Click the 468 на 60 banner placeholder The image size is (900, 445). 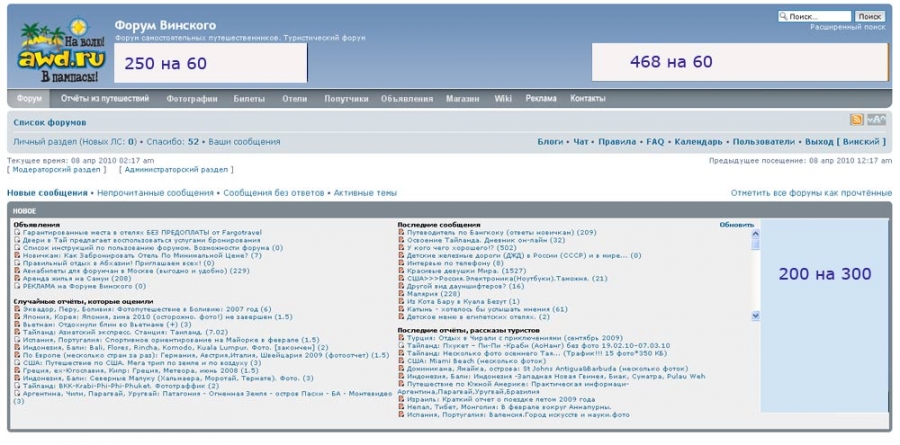coord(740,62)
